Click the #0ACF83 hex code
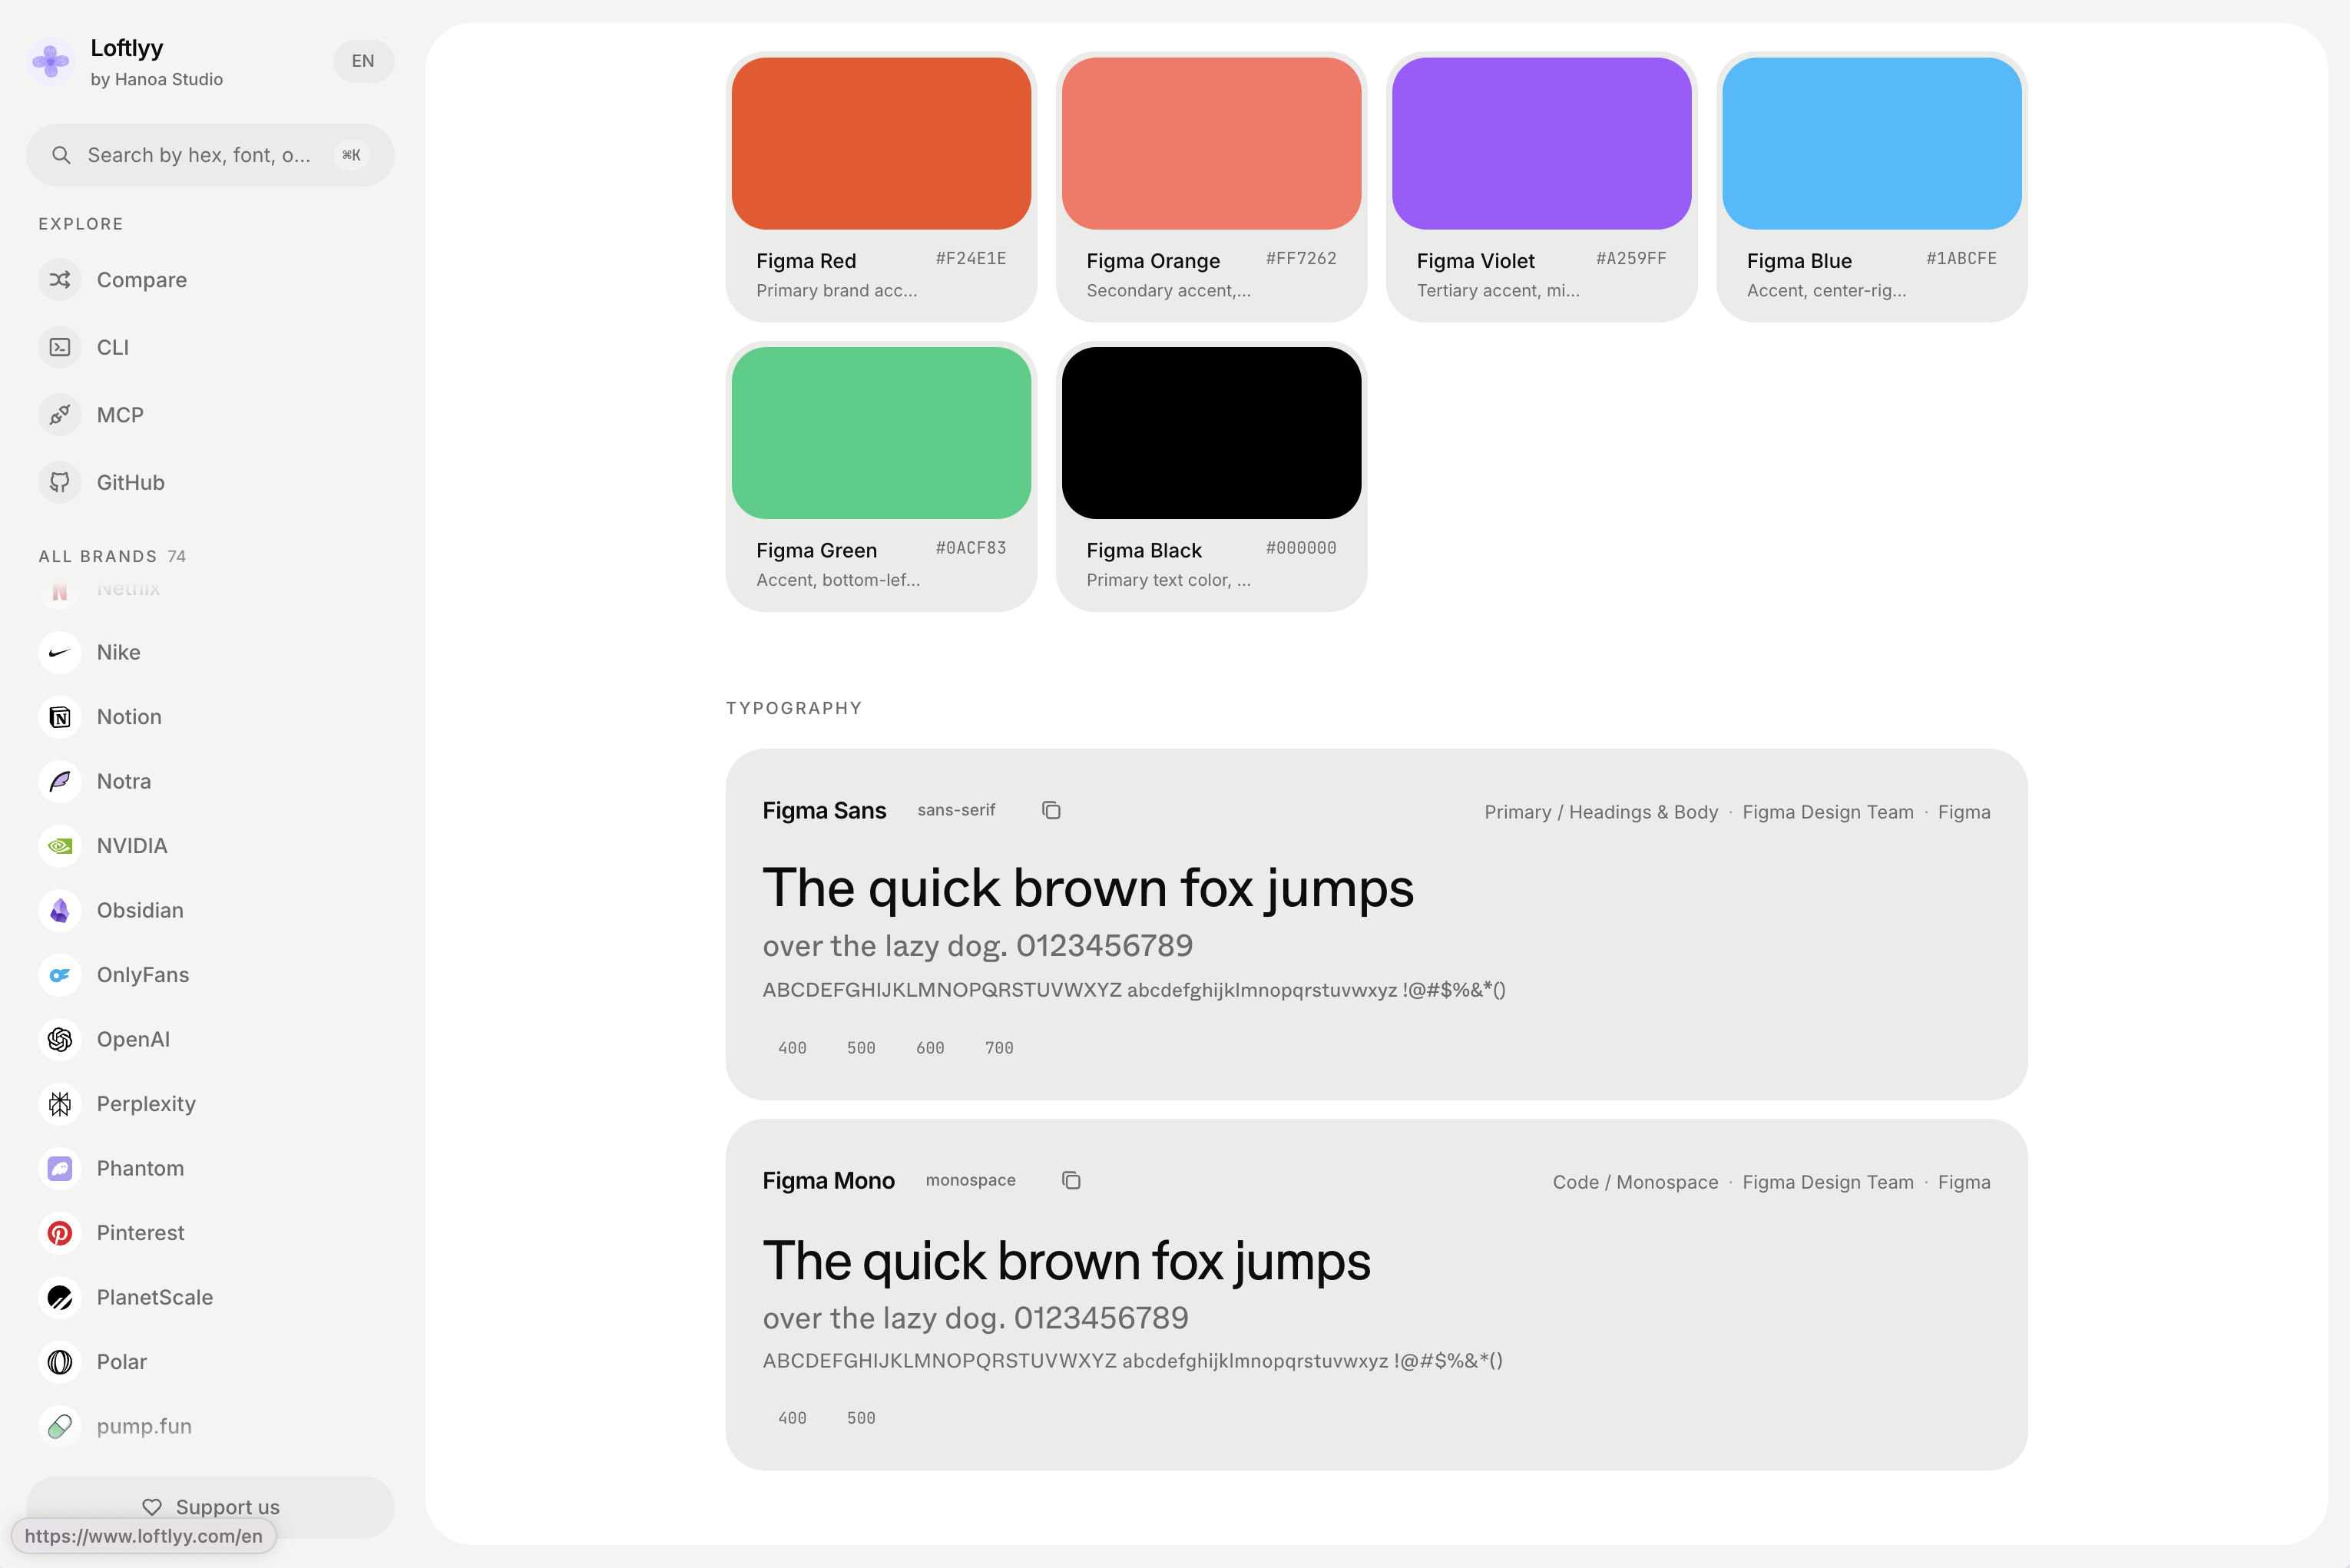Screen dimensions: 2350x1568 [x=971, y=548]
